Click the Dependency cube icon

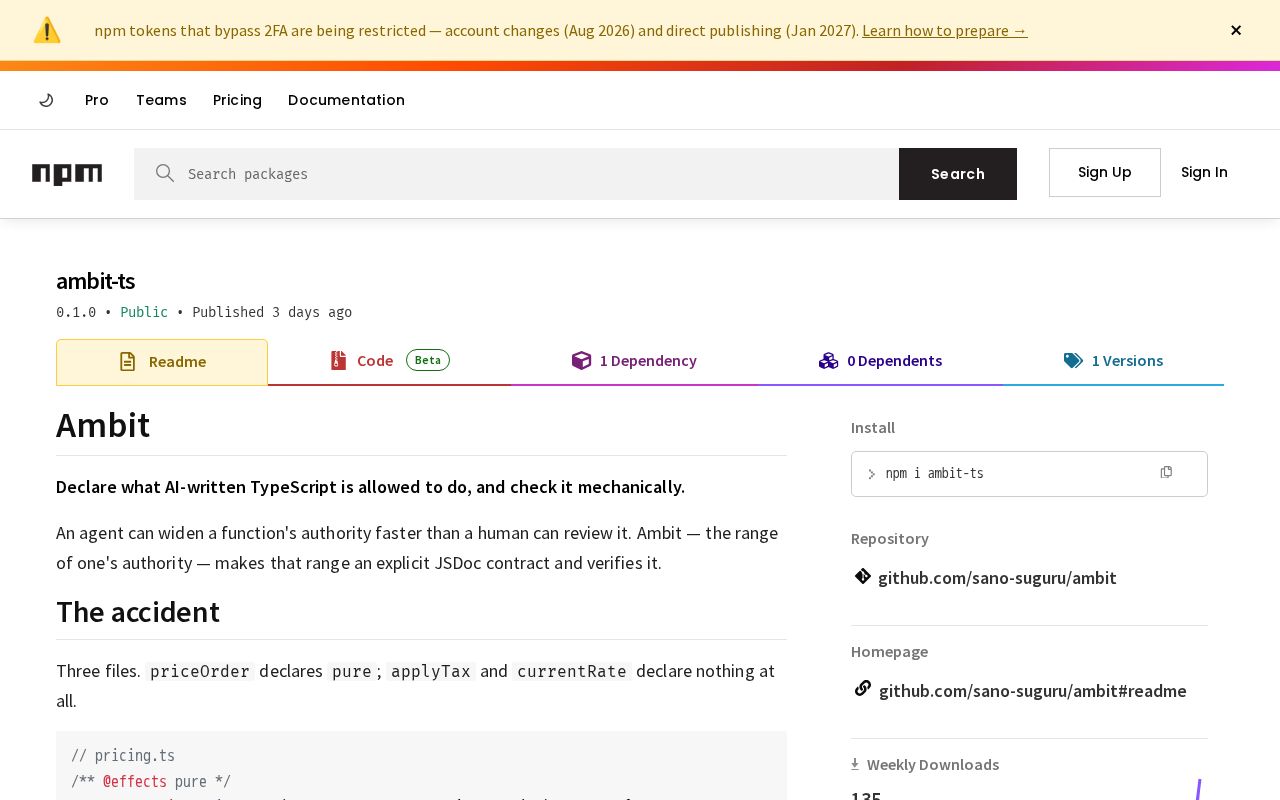tap(581, 361)
